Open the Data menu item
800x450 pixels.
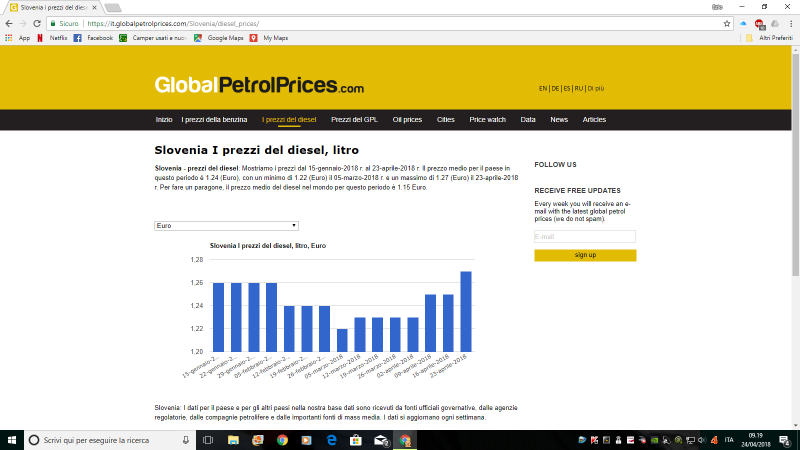[528, 119]
